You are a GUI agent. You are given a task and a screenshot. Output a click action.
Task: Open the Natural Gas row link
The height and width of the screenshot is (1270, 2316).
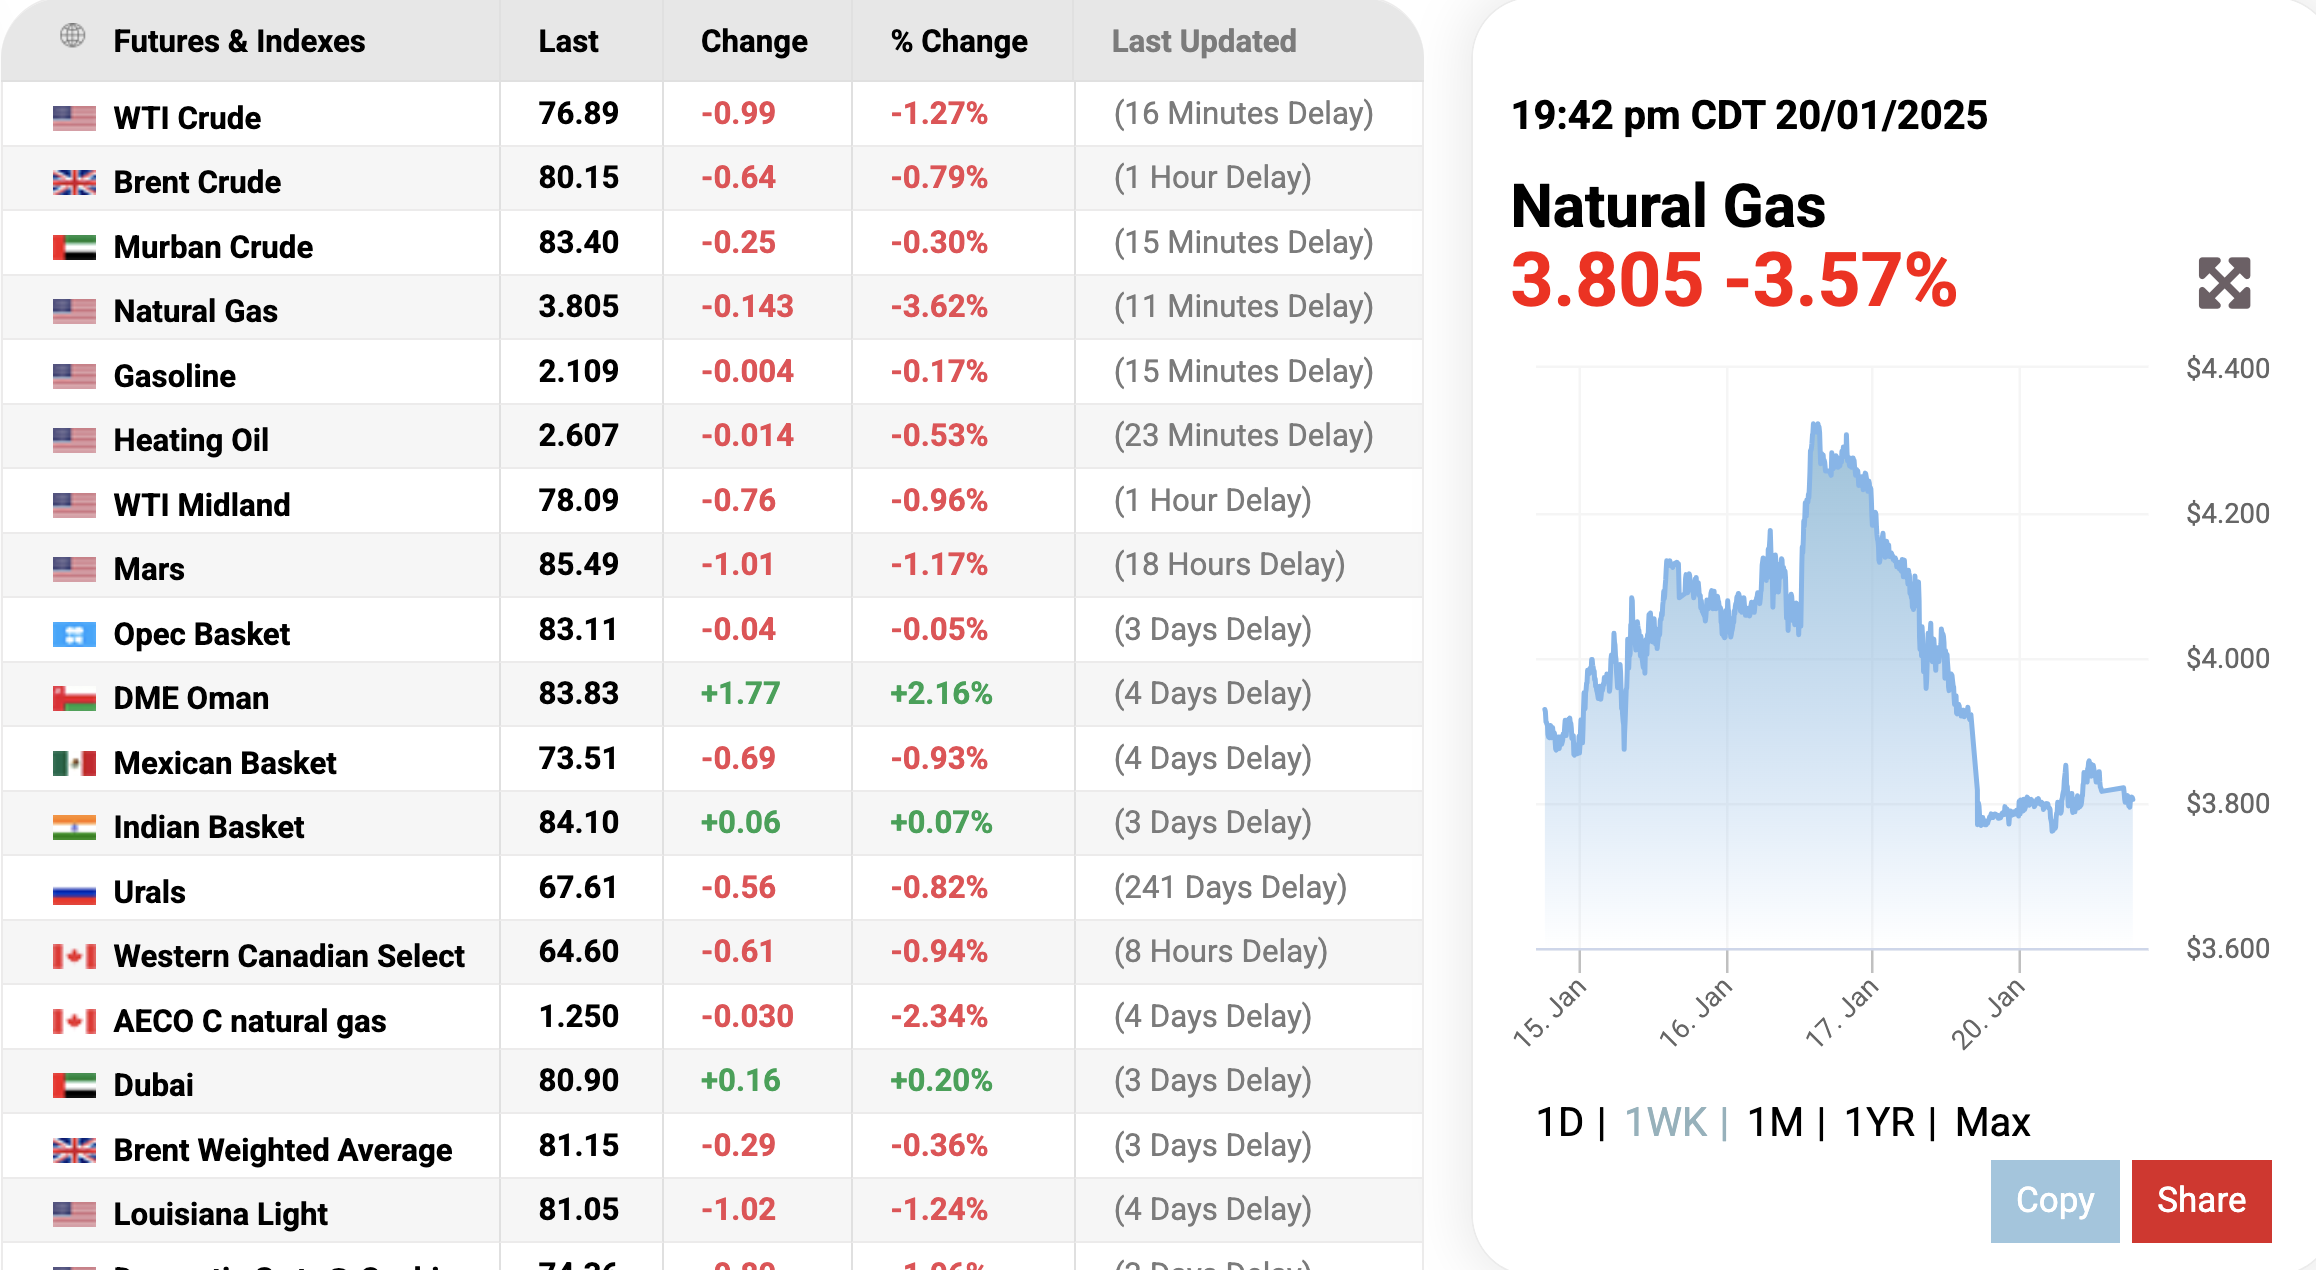coord(195,311)
